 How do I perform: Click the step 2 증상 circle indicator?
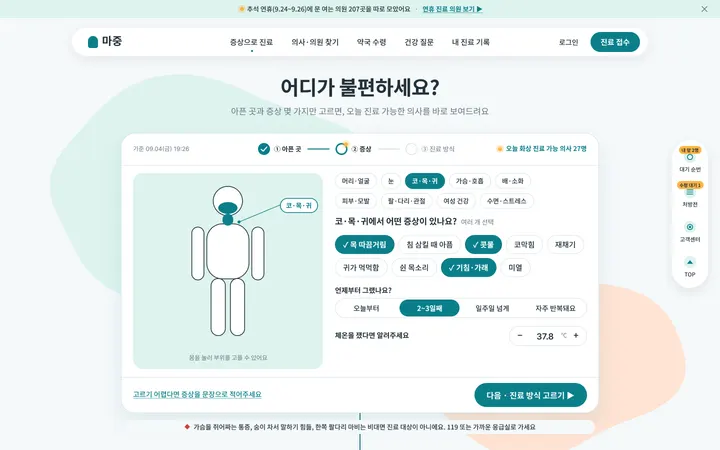click(x=341, y=149)
